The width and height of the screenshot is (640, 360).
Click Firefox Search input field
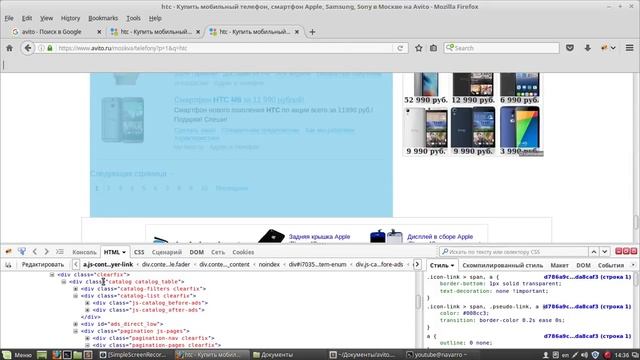pyautogui.click(x=502, y=48)
